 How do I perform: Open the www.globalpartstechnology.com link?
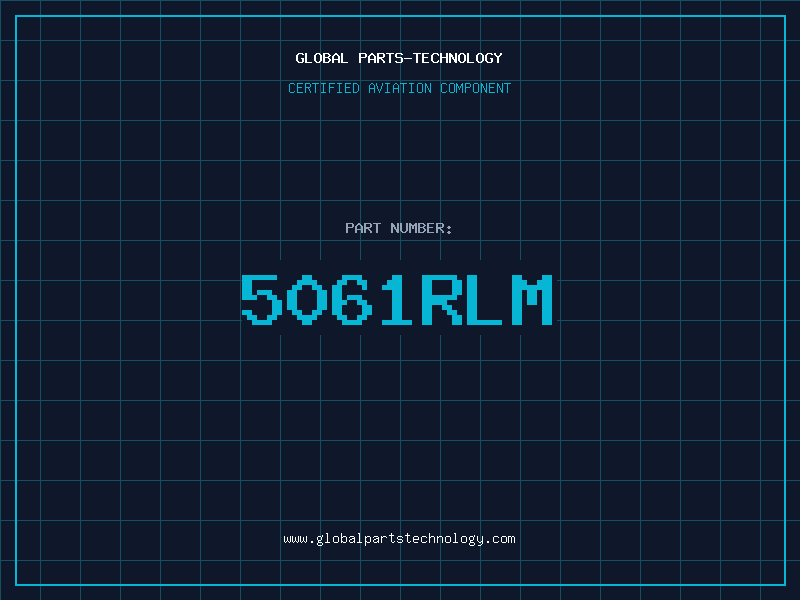(x=399, y=539)
